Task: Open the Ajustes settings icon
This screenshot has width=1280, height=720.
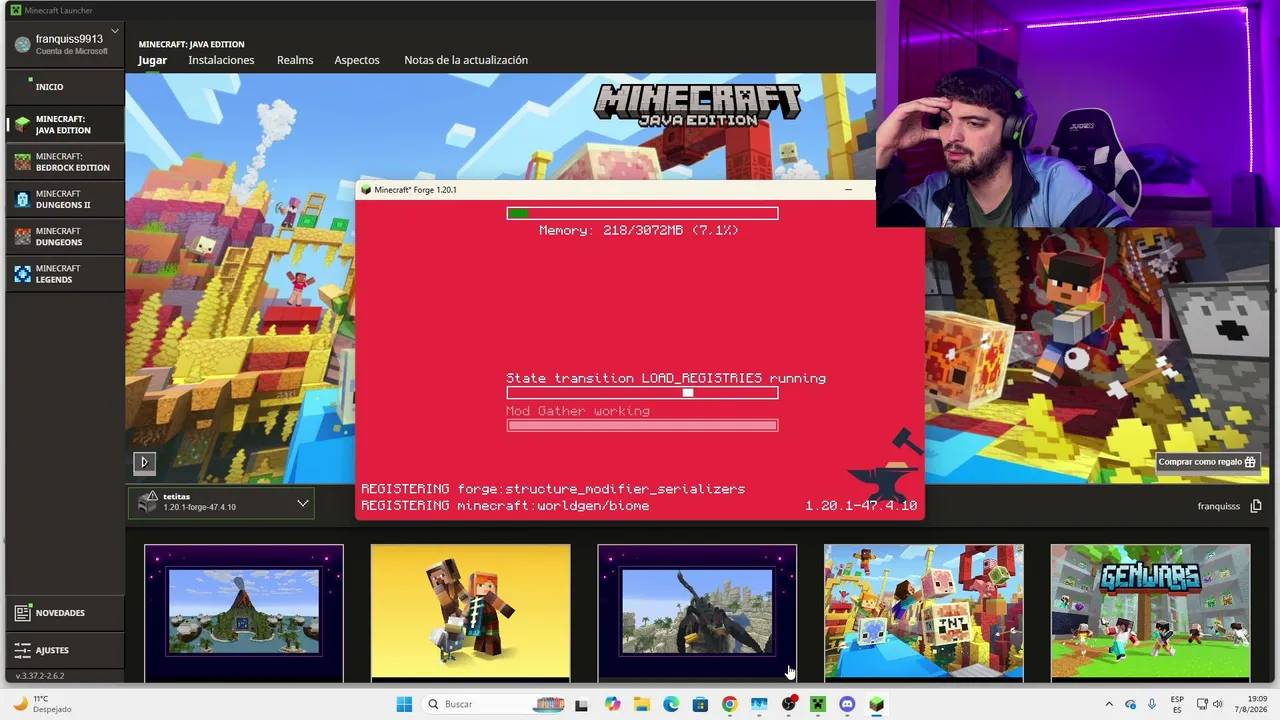Action: point(23,650)
